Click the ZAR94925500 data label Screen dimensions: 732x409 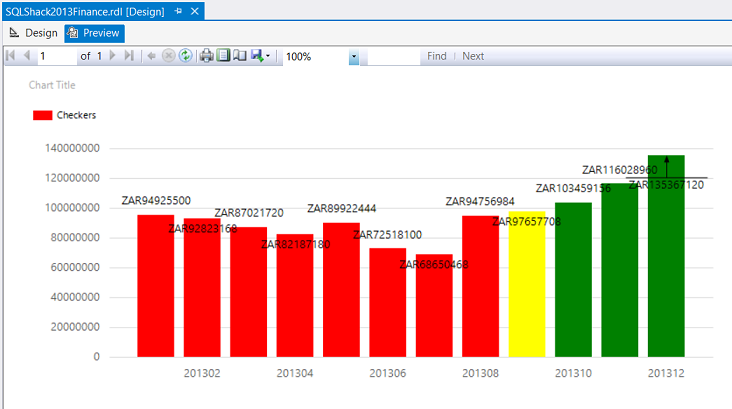156,200
